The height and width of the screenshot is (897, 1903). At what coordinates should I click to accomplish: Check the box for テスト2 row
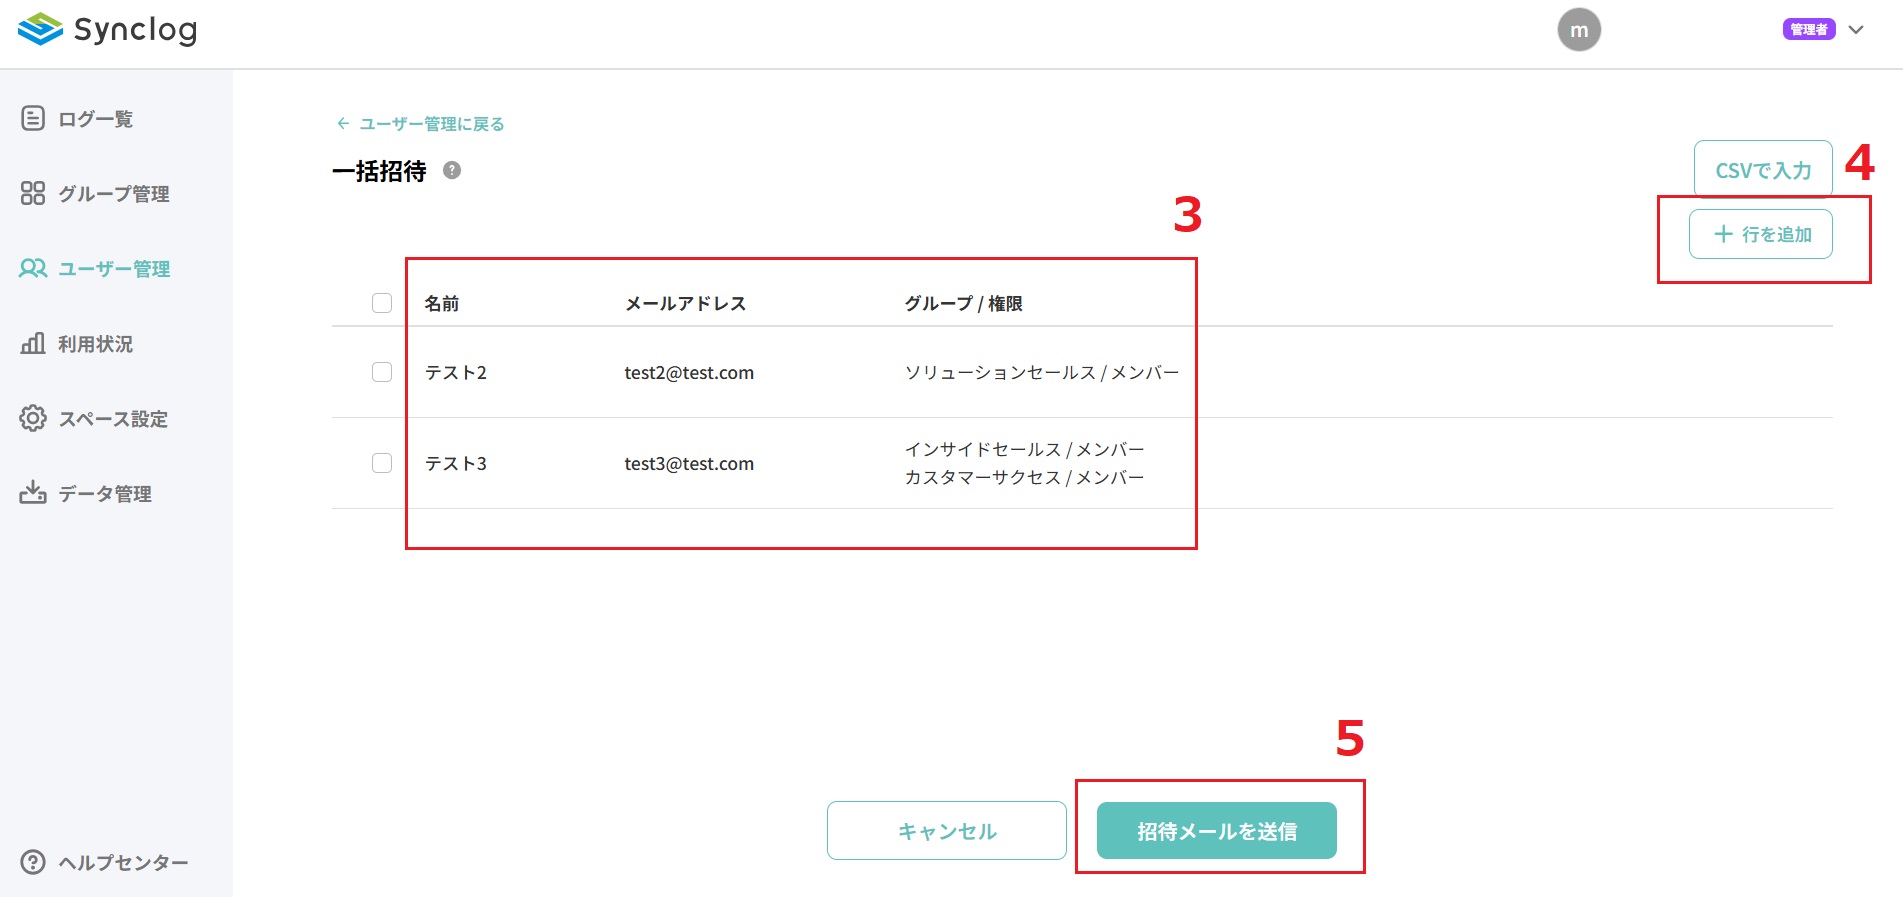click(382, 372)
